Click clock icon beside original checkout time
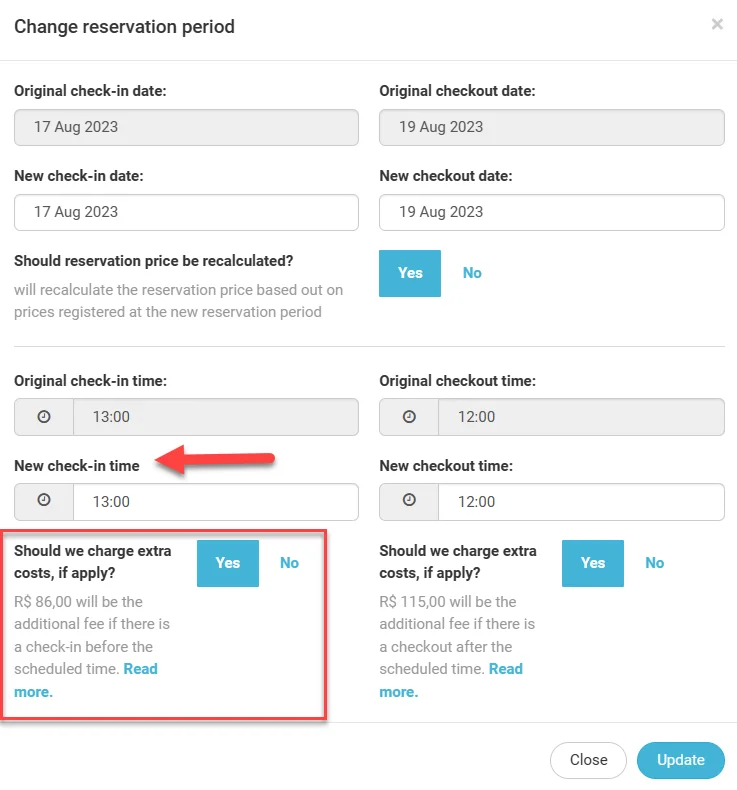 [x=409, y=417]
